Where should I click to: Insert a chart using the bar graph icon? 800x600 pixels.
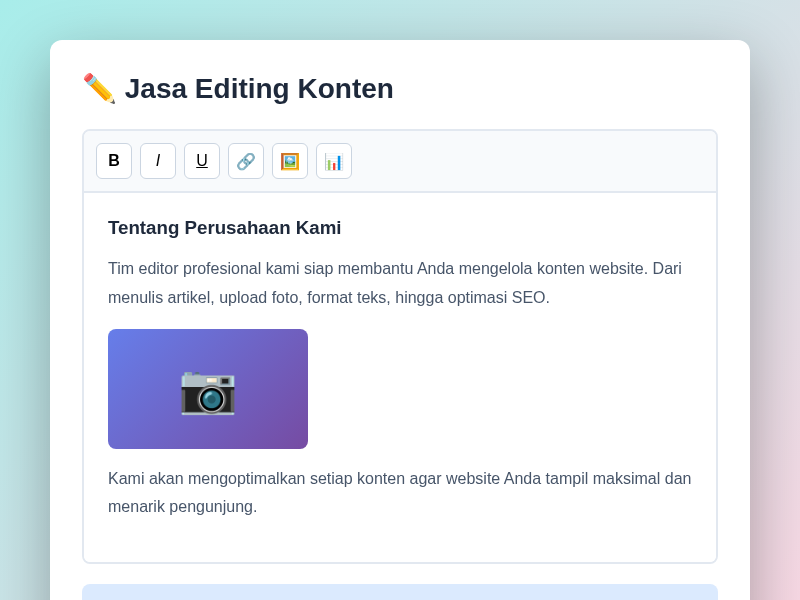(334, 161)
